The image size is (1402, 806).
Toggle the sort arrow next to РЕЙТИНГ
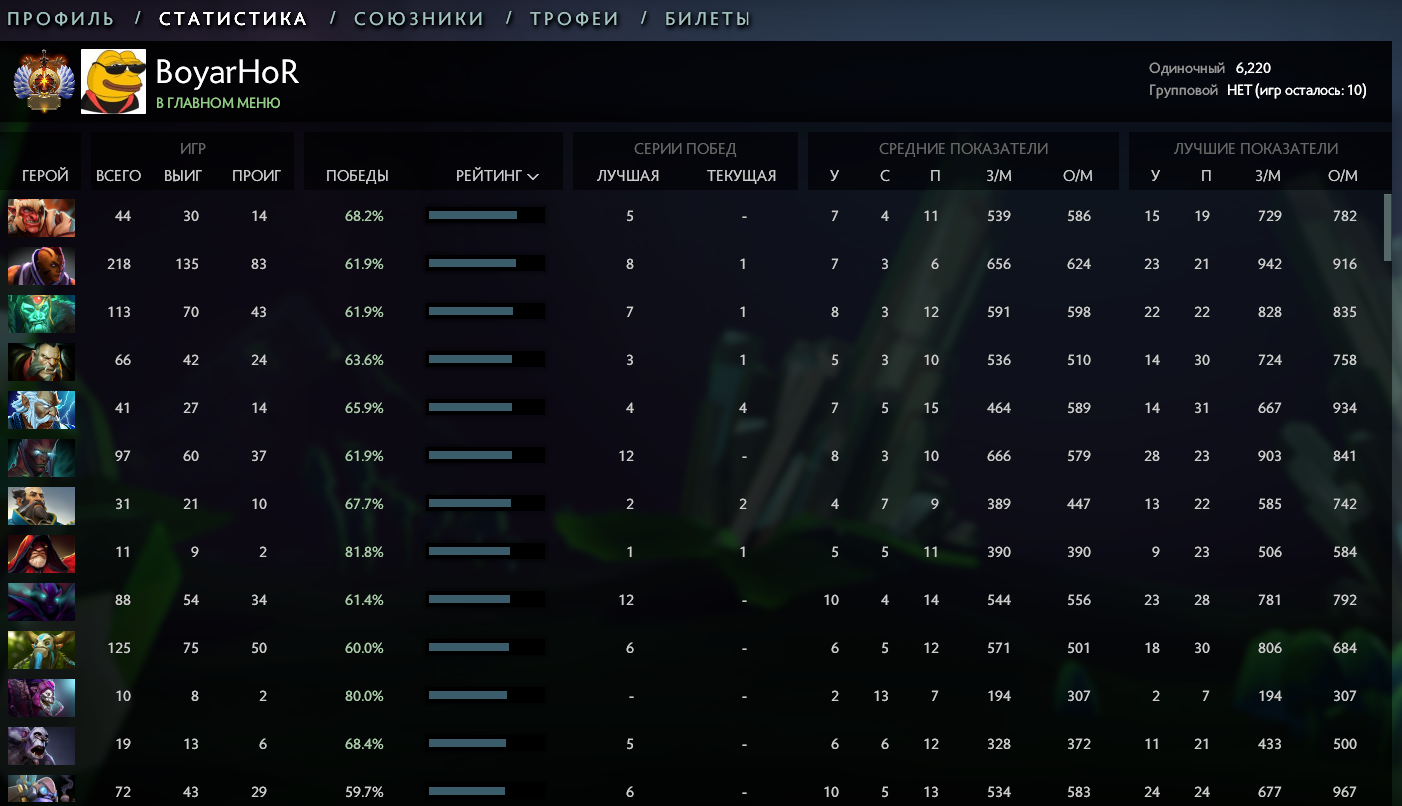(x=533, y=177)
